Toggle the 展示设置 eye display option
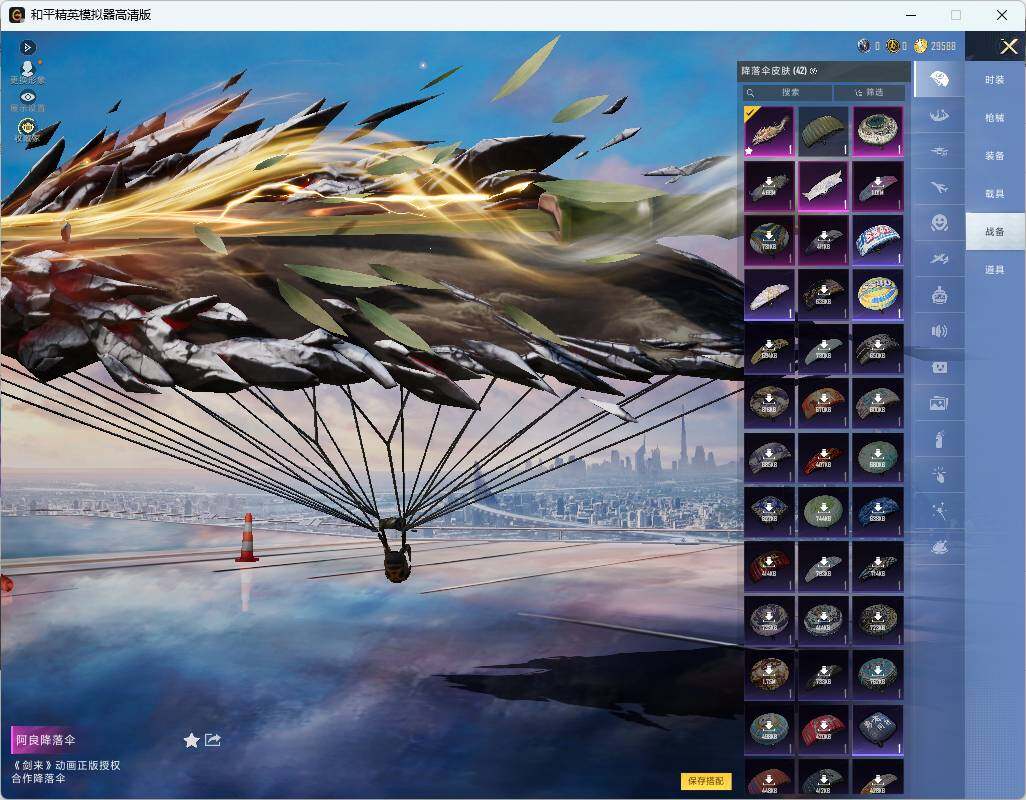The width and height of the screenshot is (1026, 800). (27, 101)
